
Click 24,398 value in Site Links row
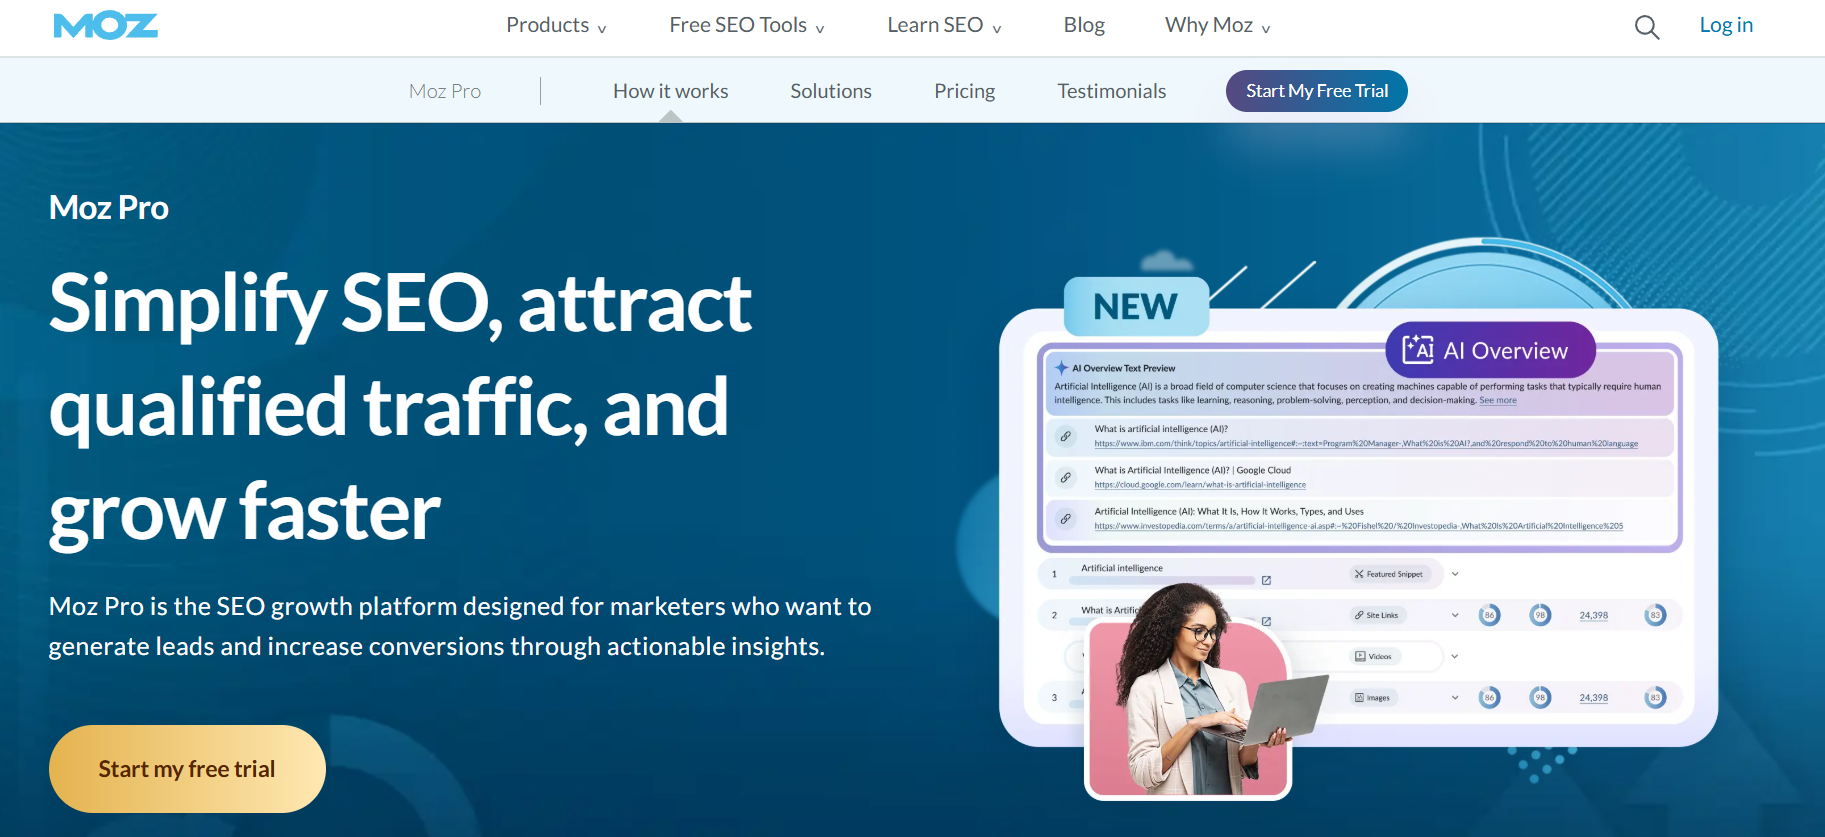point(1594,615)
